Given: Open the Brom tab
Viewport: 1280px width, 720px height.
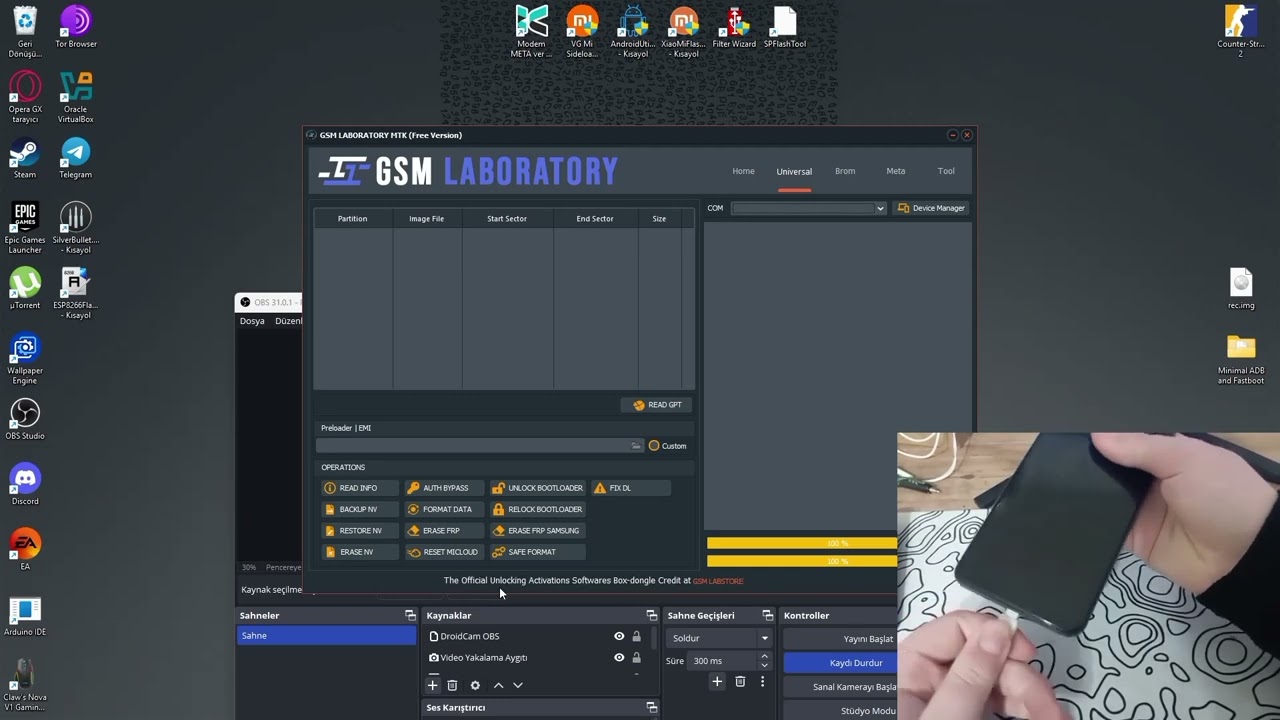Looking at the screenshot, I should click(x=845, y=171).
